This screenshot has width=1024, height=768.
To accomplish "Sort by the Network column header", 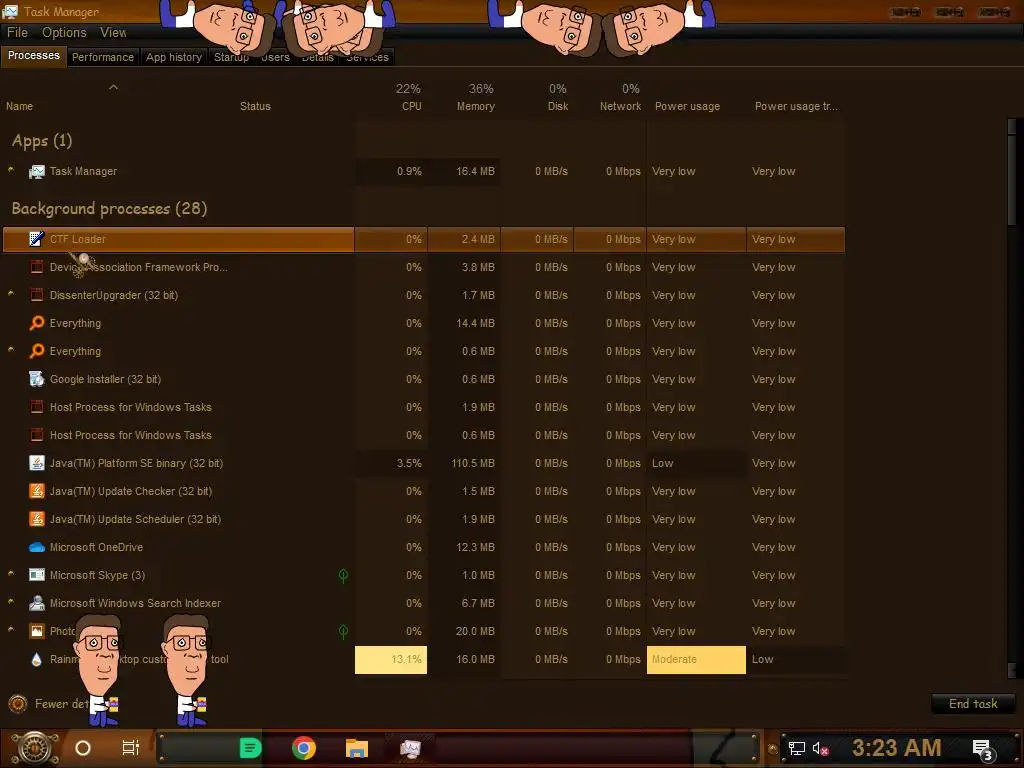I will (620, 106).
